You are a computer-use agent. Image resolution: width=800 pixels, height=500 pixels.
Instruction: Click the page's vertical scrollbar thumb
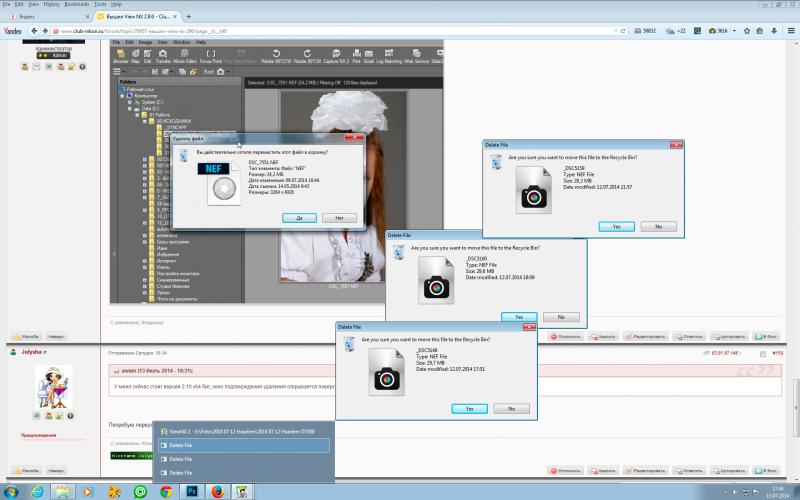tap(795, 408)
